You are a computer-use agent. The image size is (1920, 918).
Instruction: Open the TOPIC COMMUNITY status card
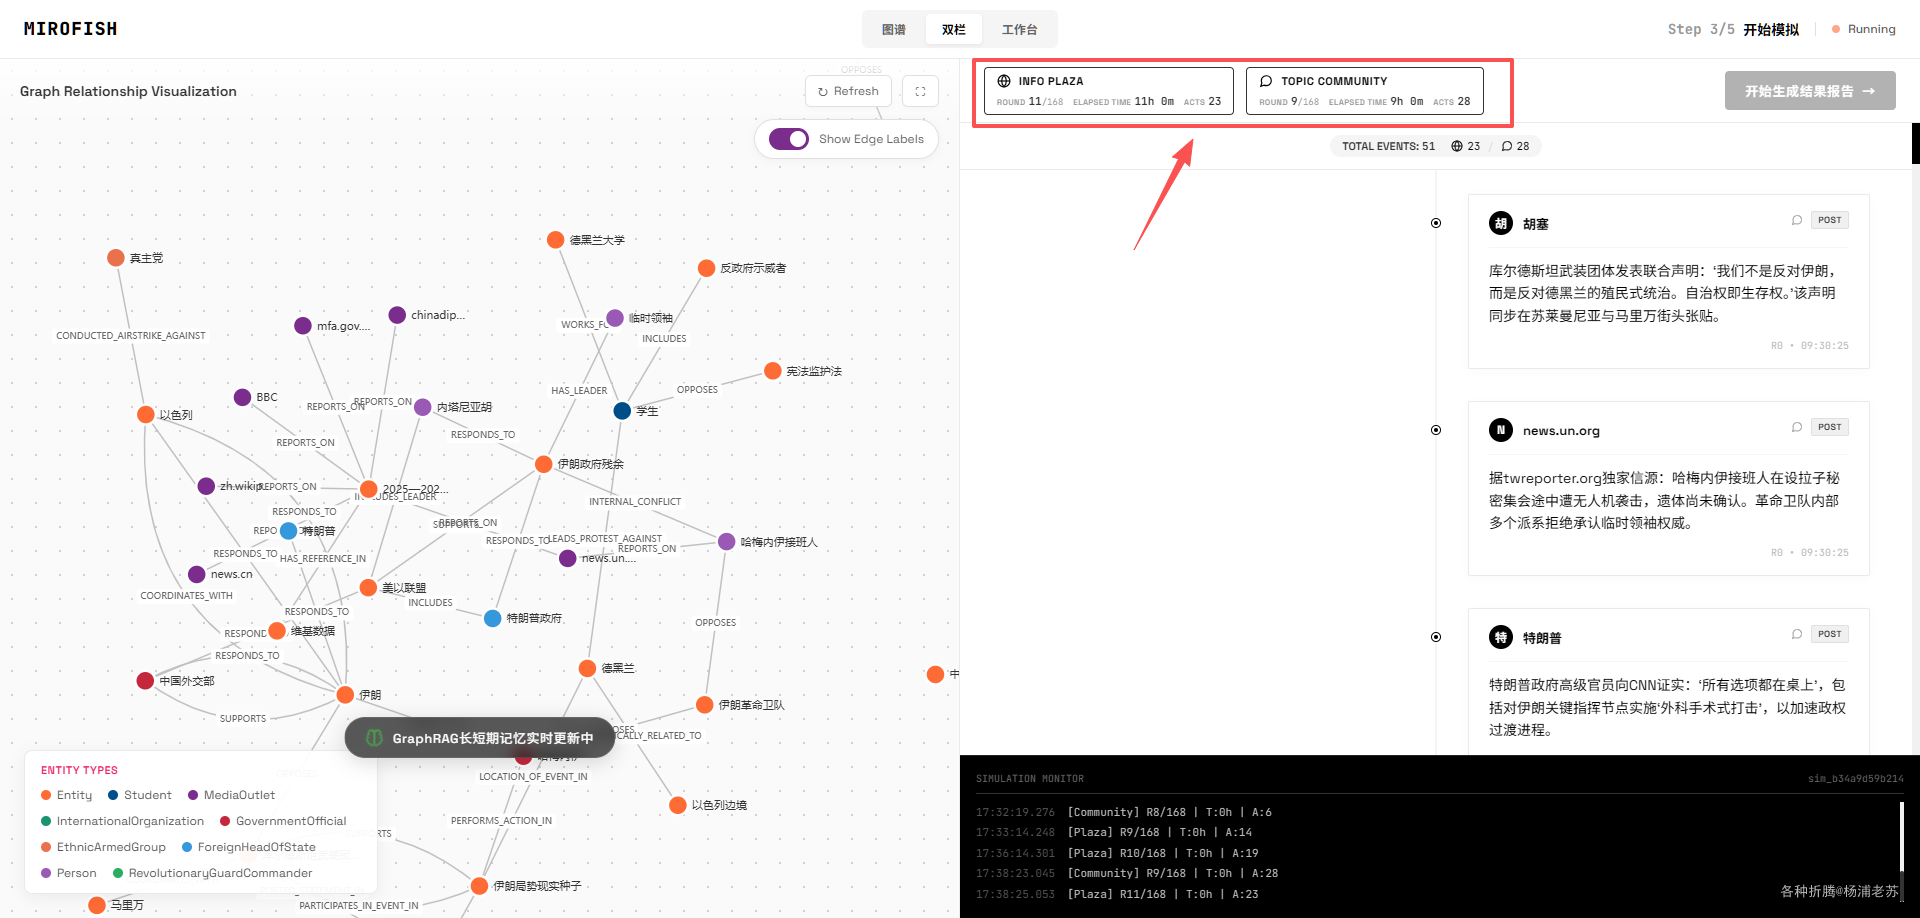(x=1364, y=91)
